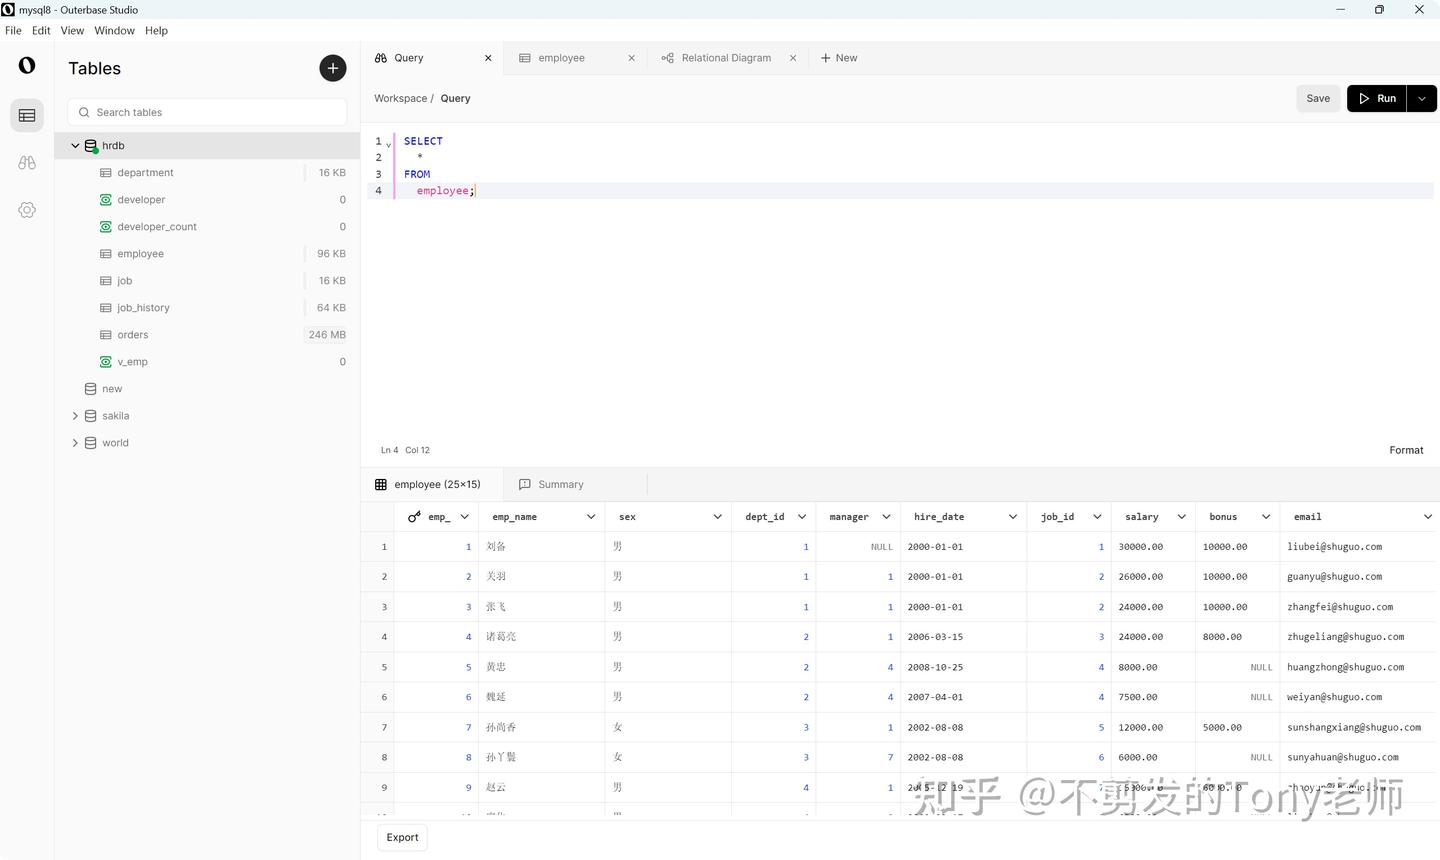The height and width of the screenshot is (860, 1440).
Task: Click the primary key icon in emp_ column
Action: [x=414, y=517]
